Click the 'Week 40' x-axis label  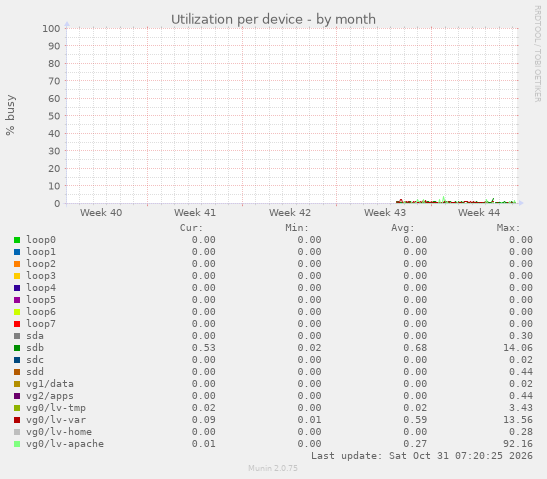tap(101, 213)
